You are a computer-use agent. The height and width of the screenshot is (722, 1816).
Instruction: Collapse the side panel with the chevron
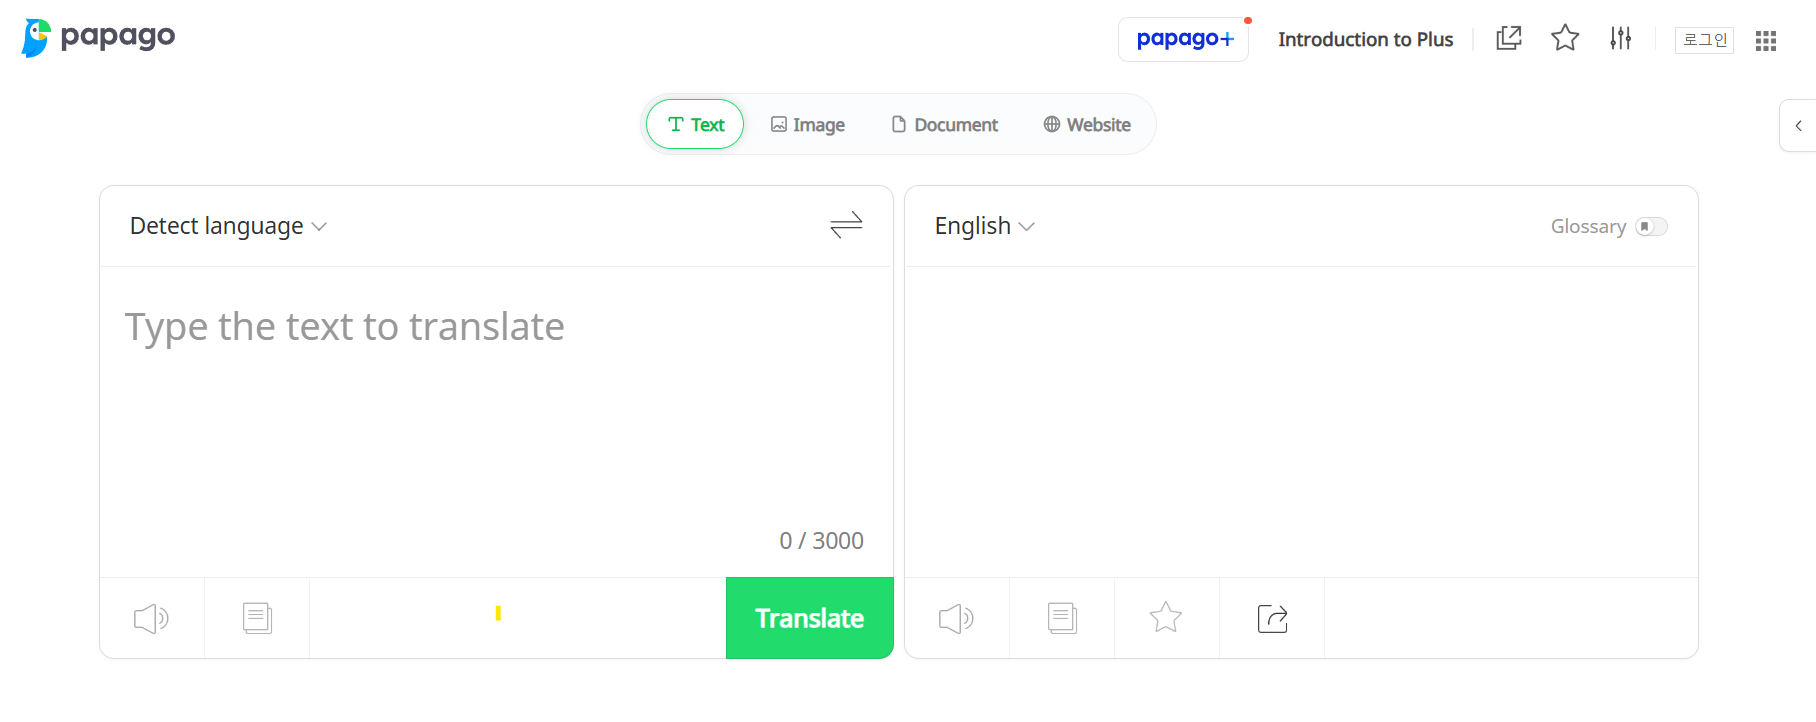click(1797, 125)
